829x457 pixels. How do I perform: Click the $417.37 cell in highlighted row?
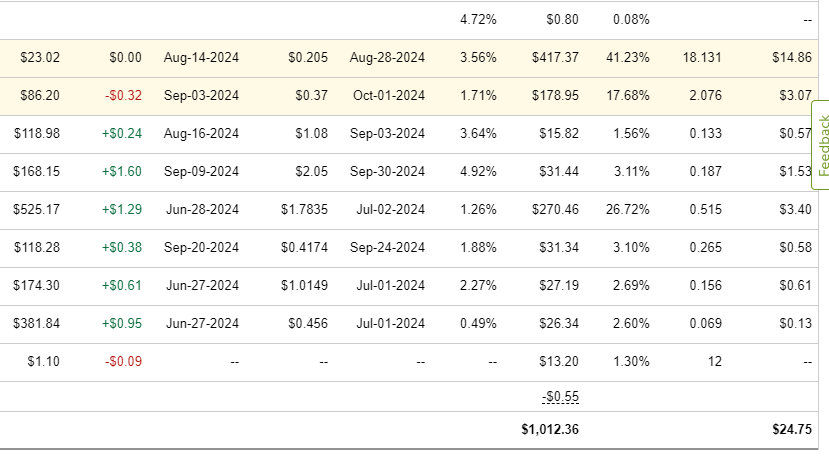point(556,58)
